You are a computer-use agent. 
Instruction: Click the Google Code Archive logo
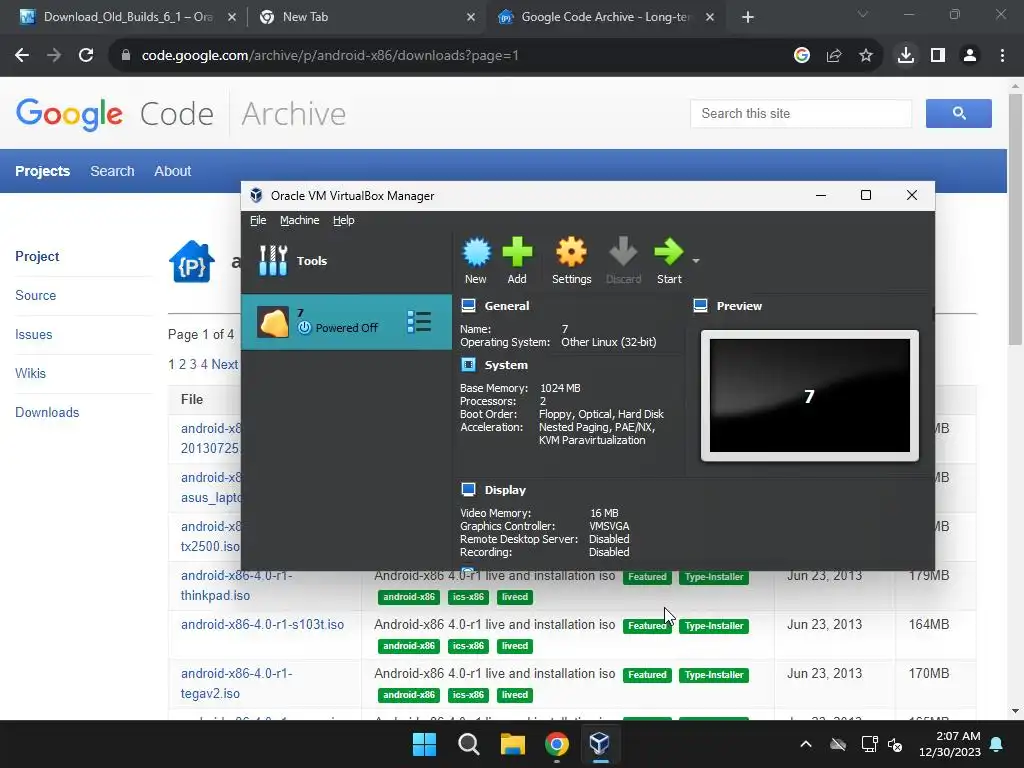tap(180, 114)
